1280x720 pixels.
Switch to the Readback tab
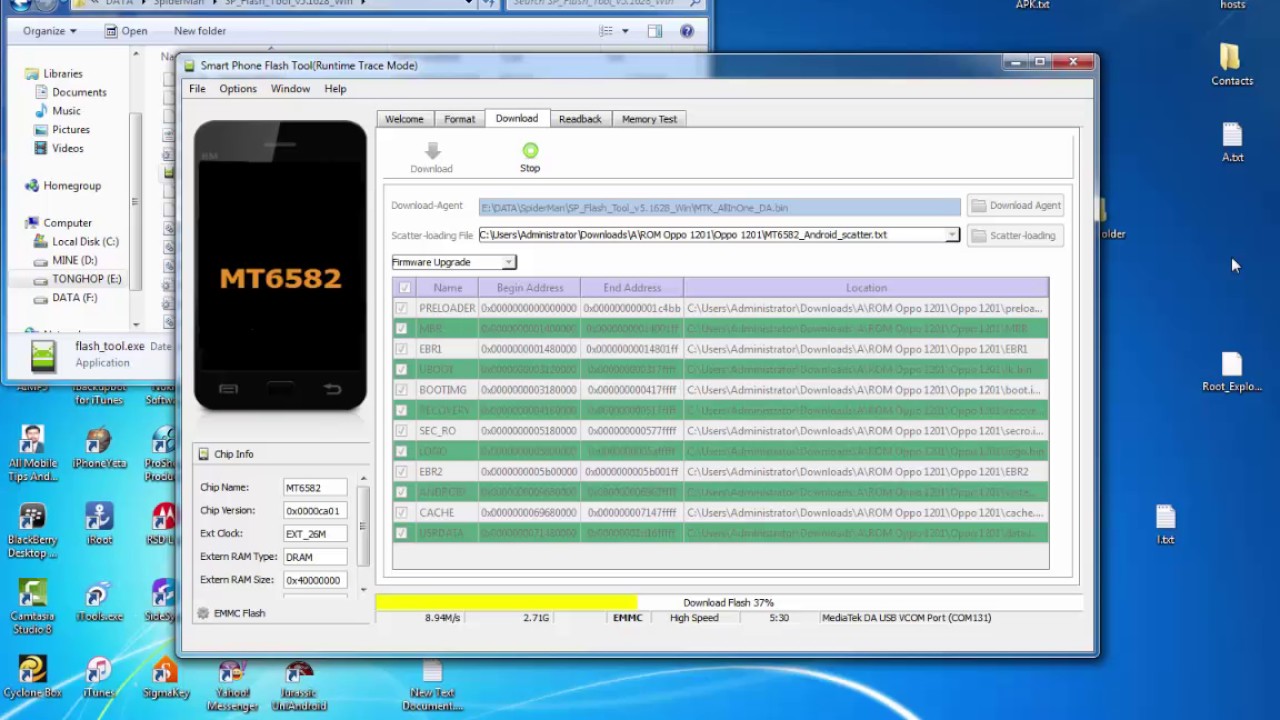pyautogui.click(x=580, y=119)
